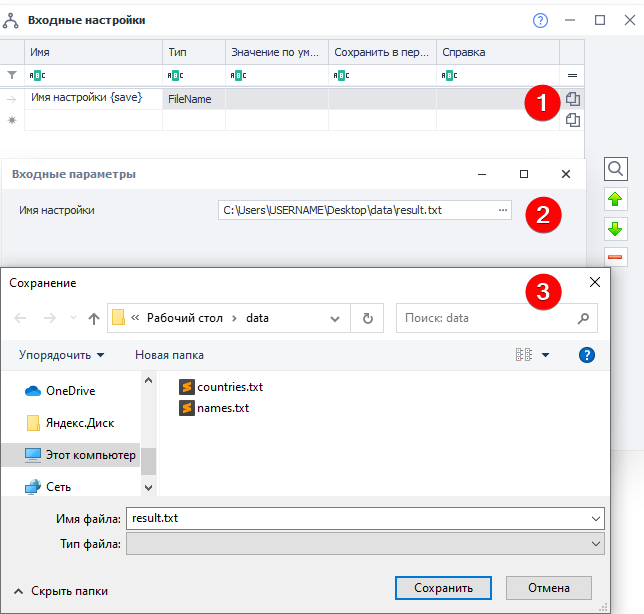The height and width of the screenshot is (614, 644).
Task: Click the up-folder arrow in the save dialog
Action: pos(94,318)
